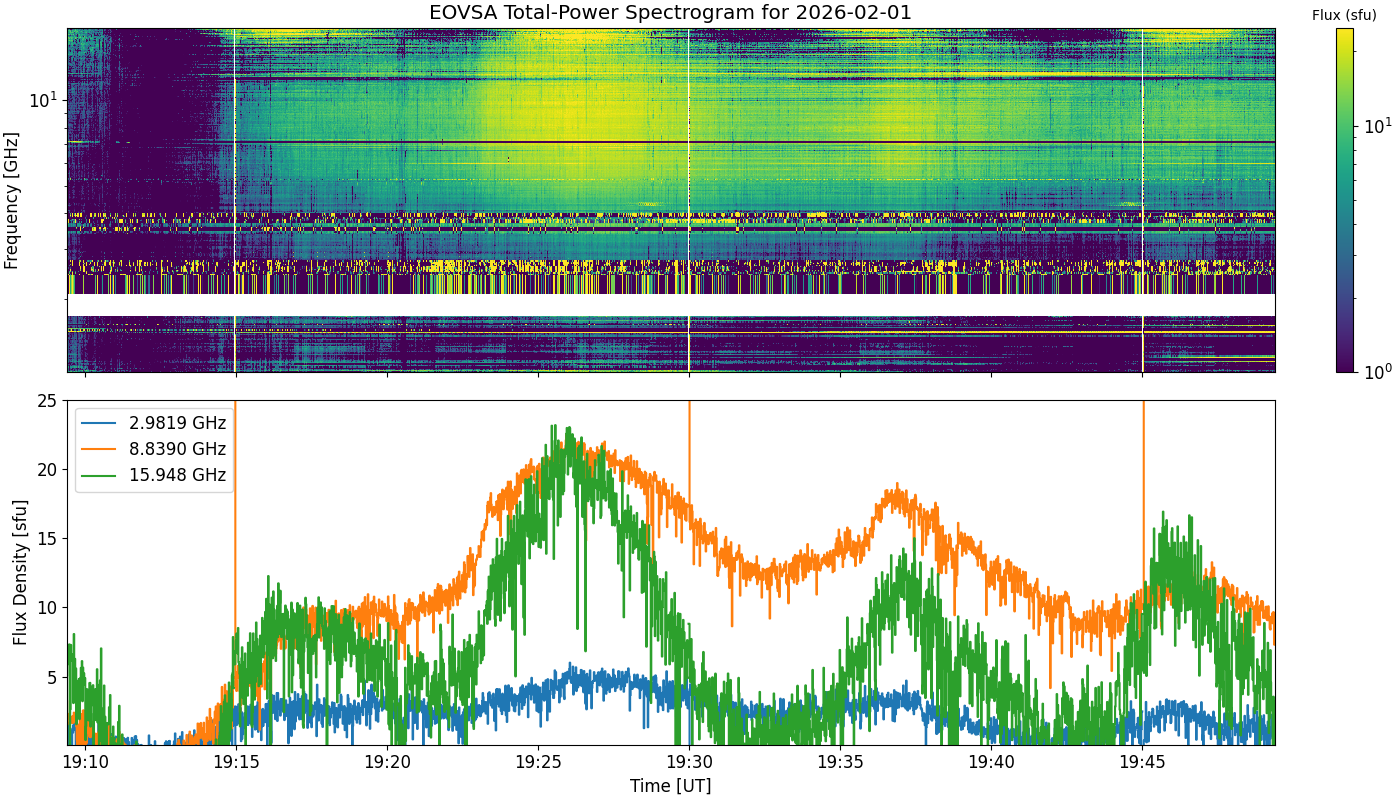Screen dimensions: 1400x800
Task: Click the EOVSA Total-Power Spectrogram title
Action: coord(670,13)
